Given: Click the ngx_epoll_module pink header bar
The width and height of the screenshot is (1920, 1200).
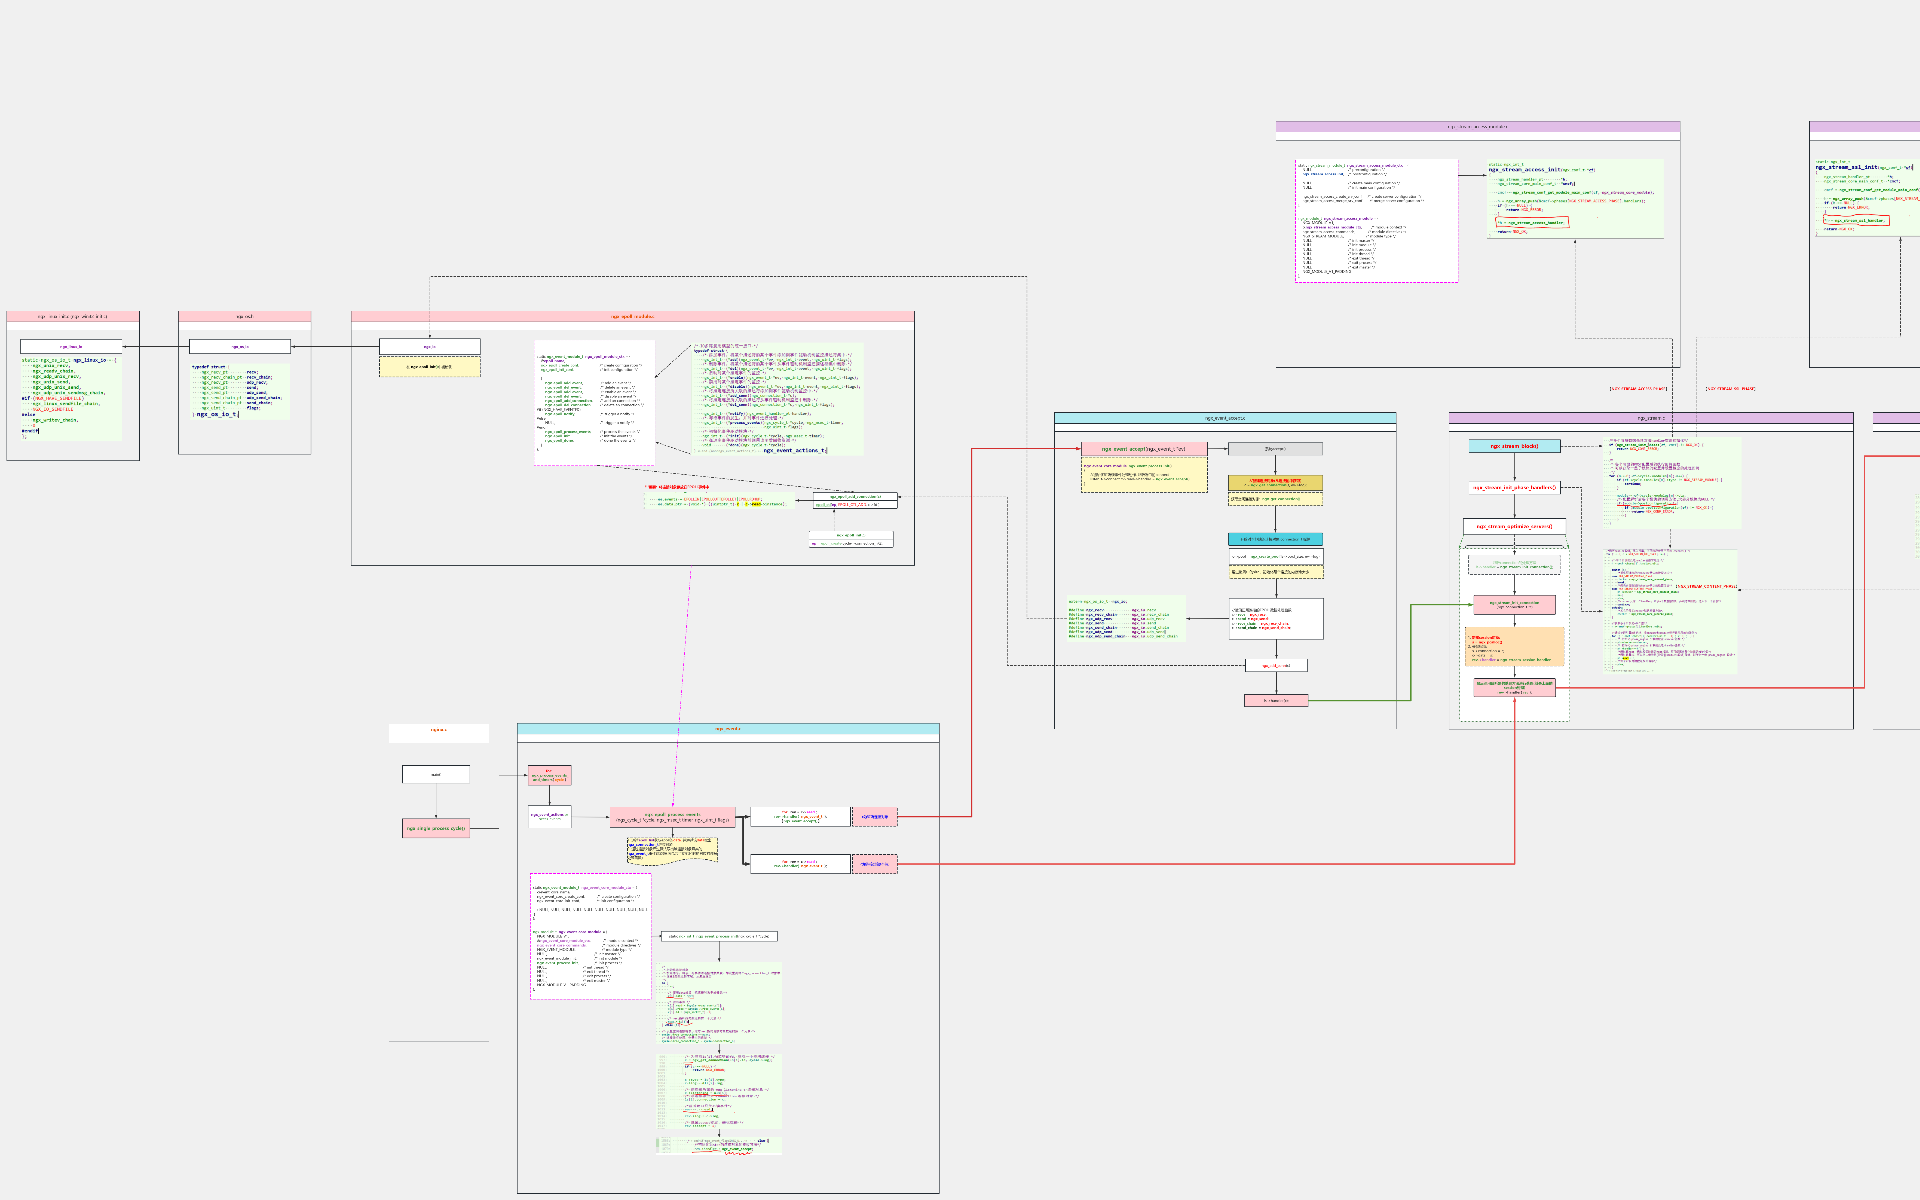Looking at the screenshot, I should (632, 316).
